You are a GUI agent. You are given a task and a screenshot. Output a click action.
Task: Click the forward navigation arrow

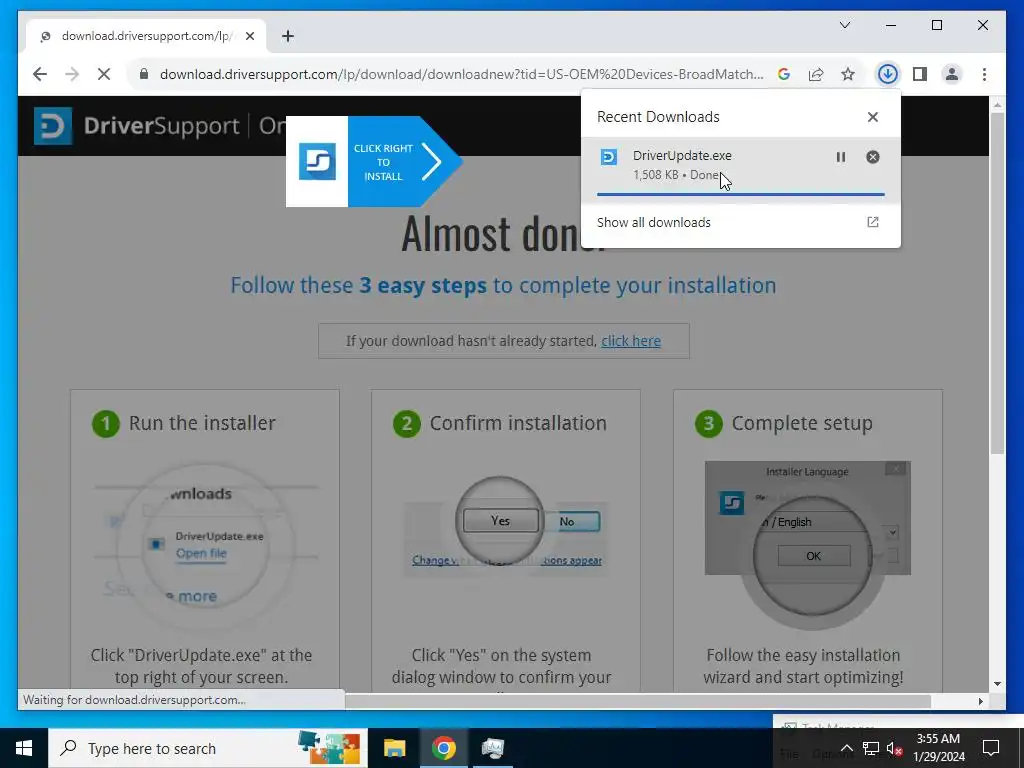pyautogui.click(x=72, y=74)
